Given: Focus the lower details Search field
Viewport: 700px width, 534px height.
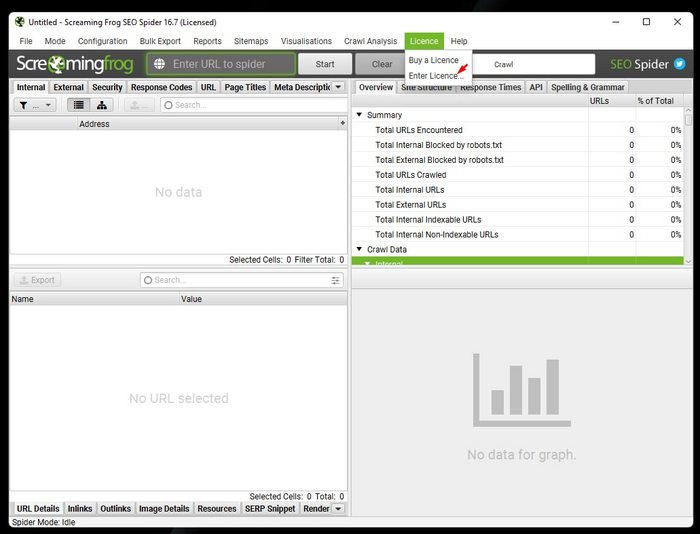Looking at the screenshot, I should pyautogui.click(x=242, y=280).
